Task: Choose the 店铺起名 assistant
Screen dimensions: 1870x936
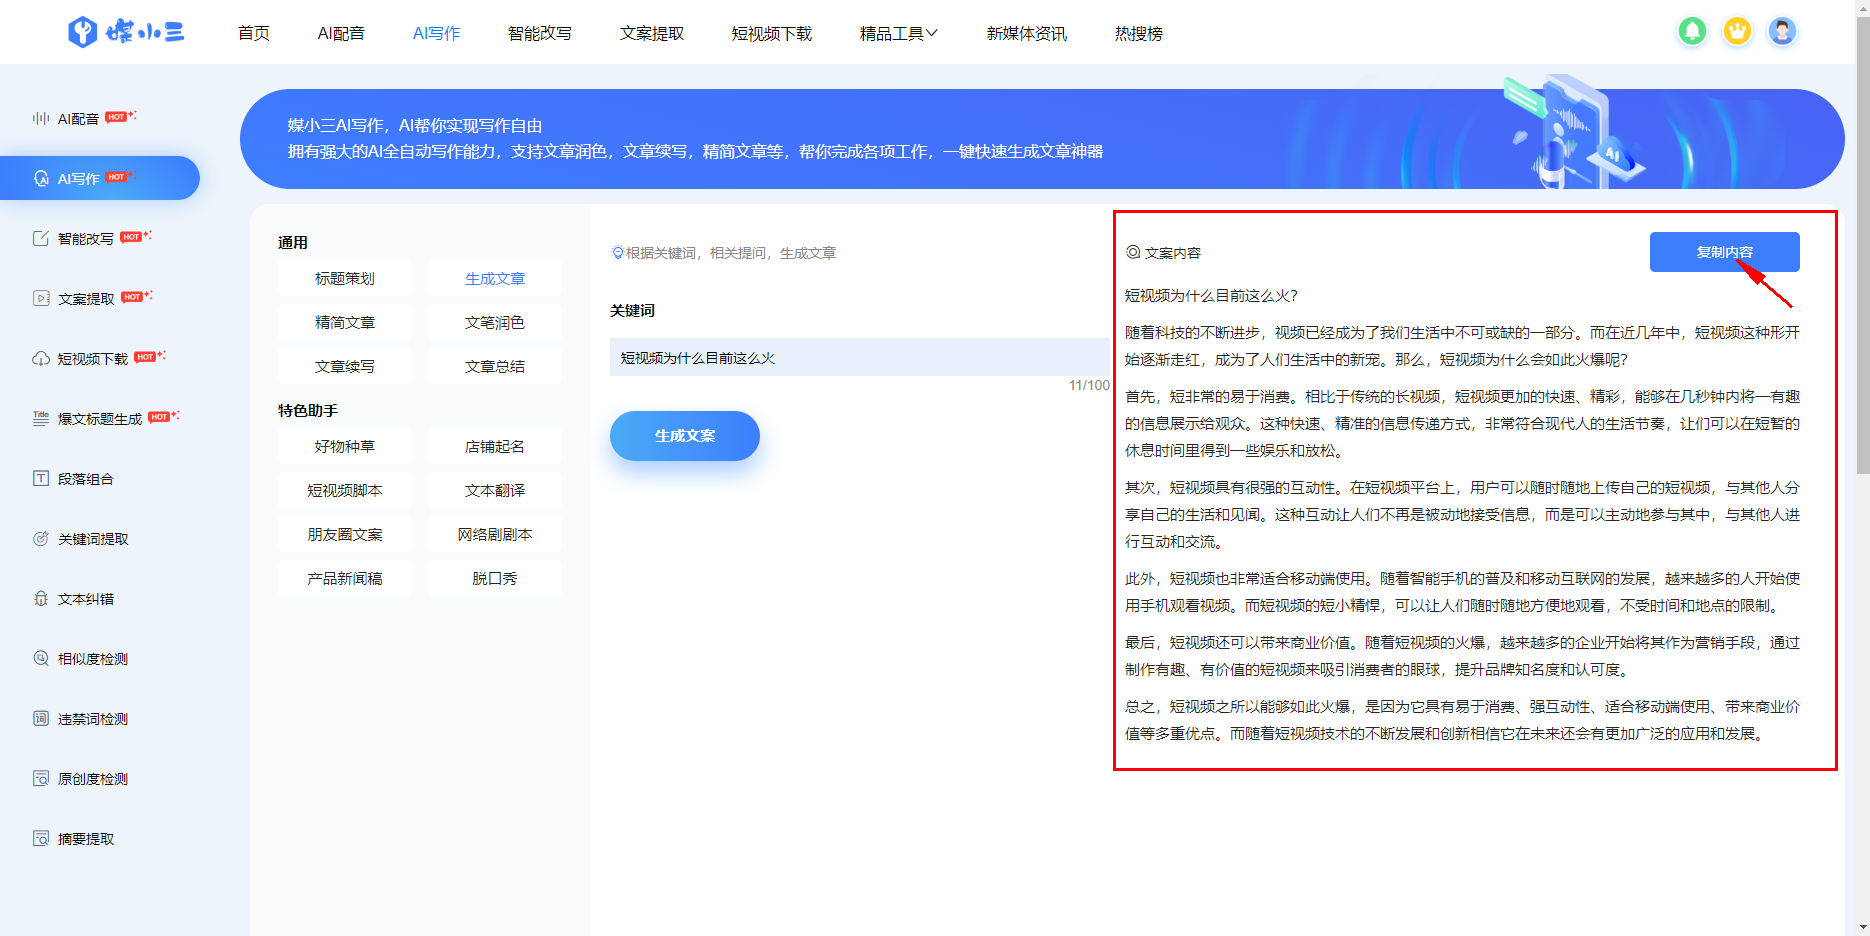Action: (495, 447)
